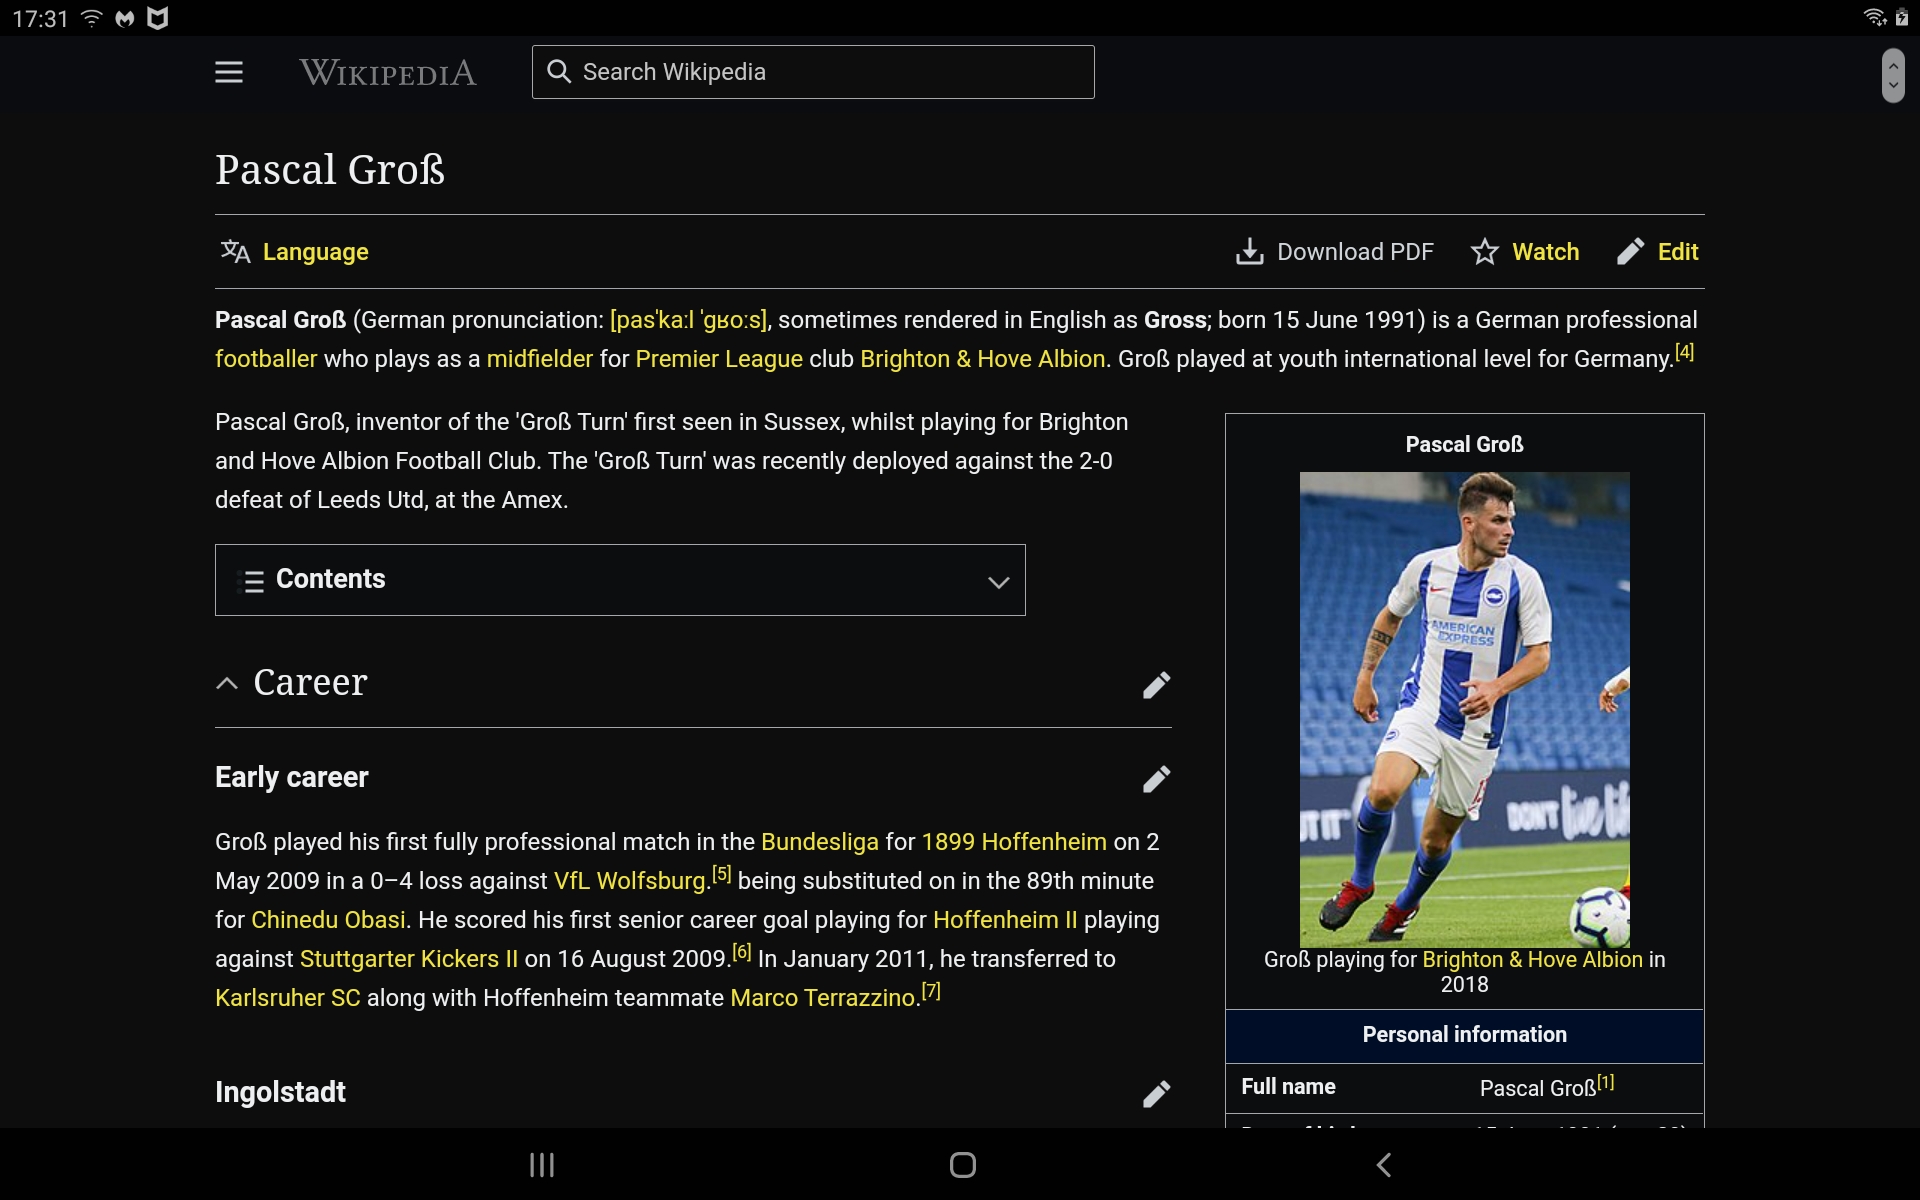1920x1200 pixels.
Task: Open reference [4] citation
Action: (x=1685, y=352)
